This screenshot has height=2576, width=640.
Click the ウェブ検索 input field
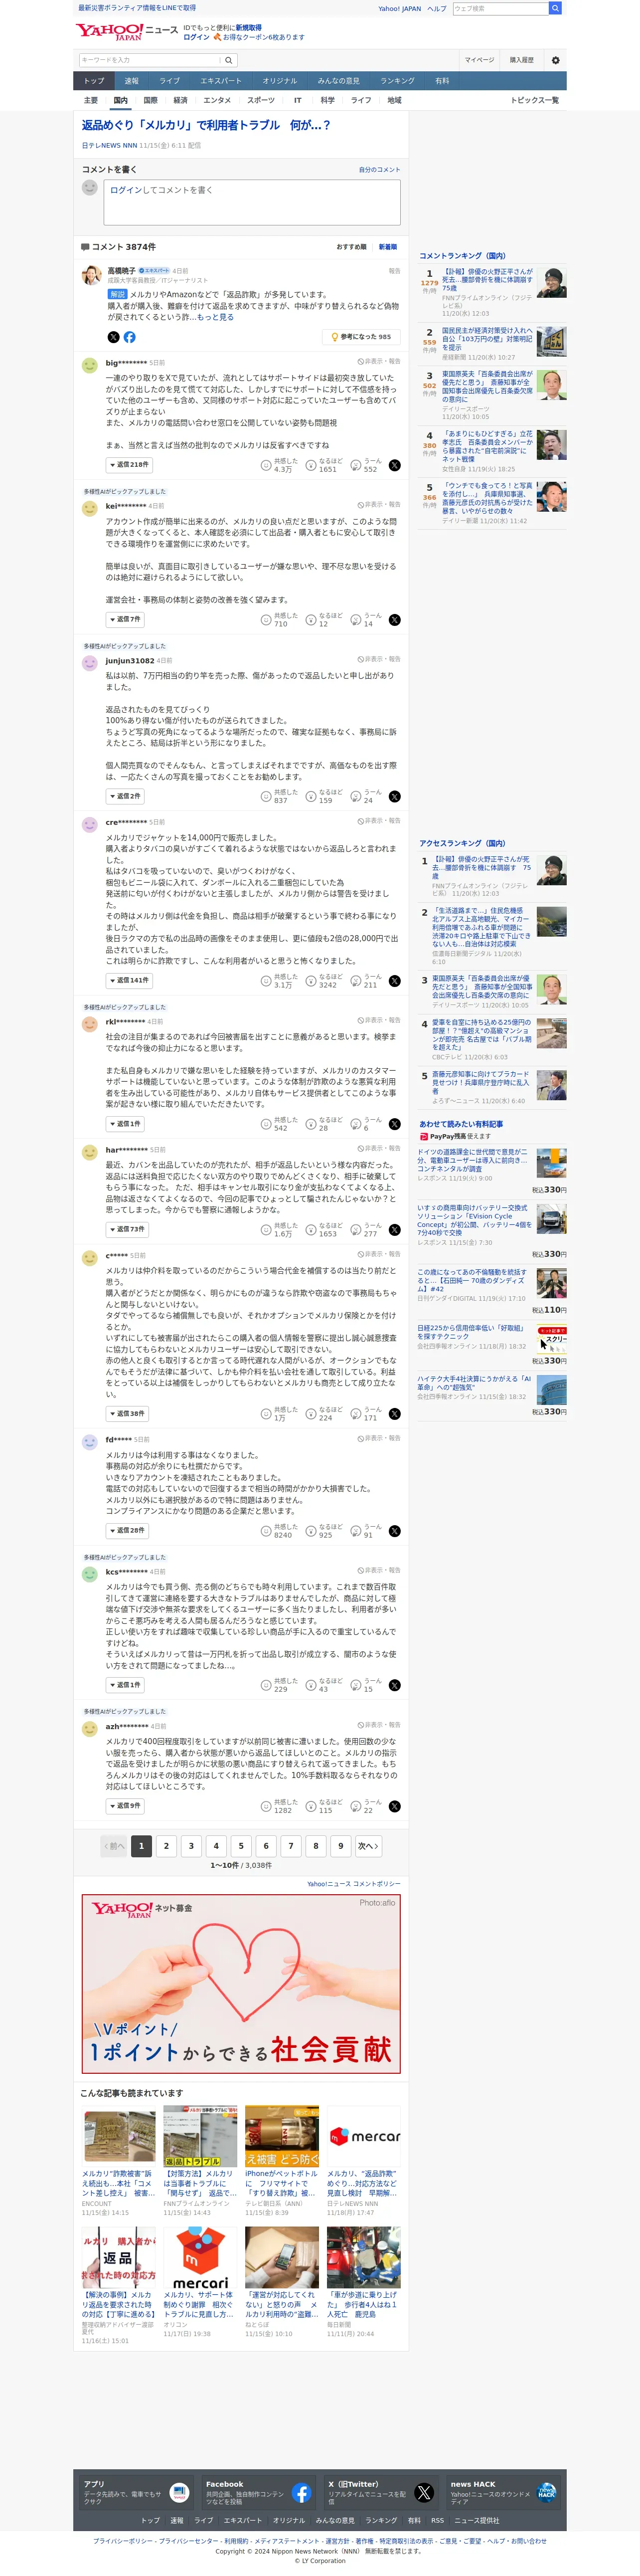(500, 8)
